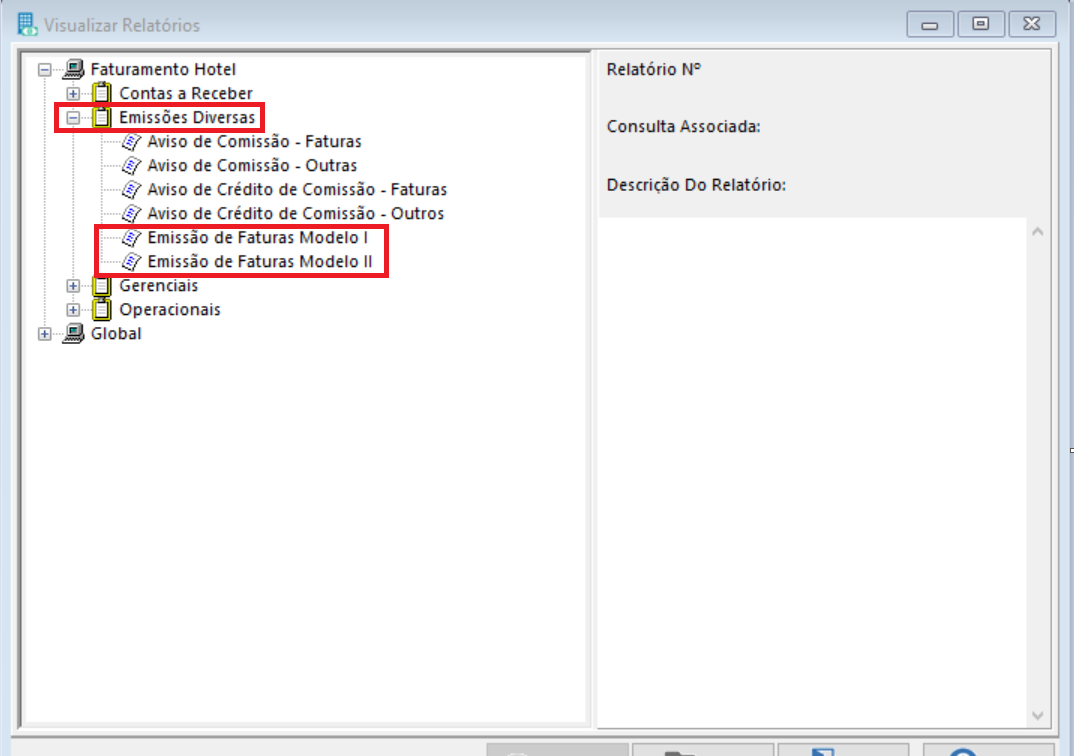The height and width of the screenshot is (756, 1074).
Task: Click description scrollbar up arrow
Action: coord(1038,232)
